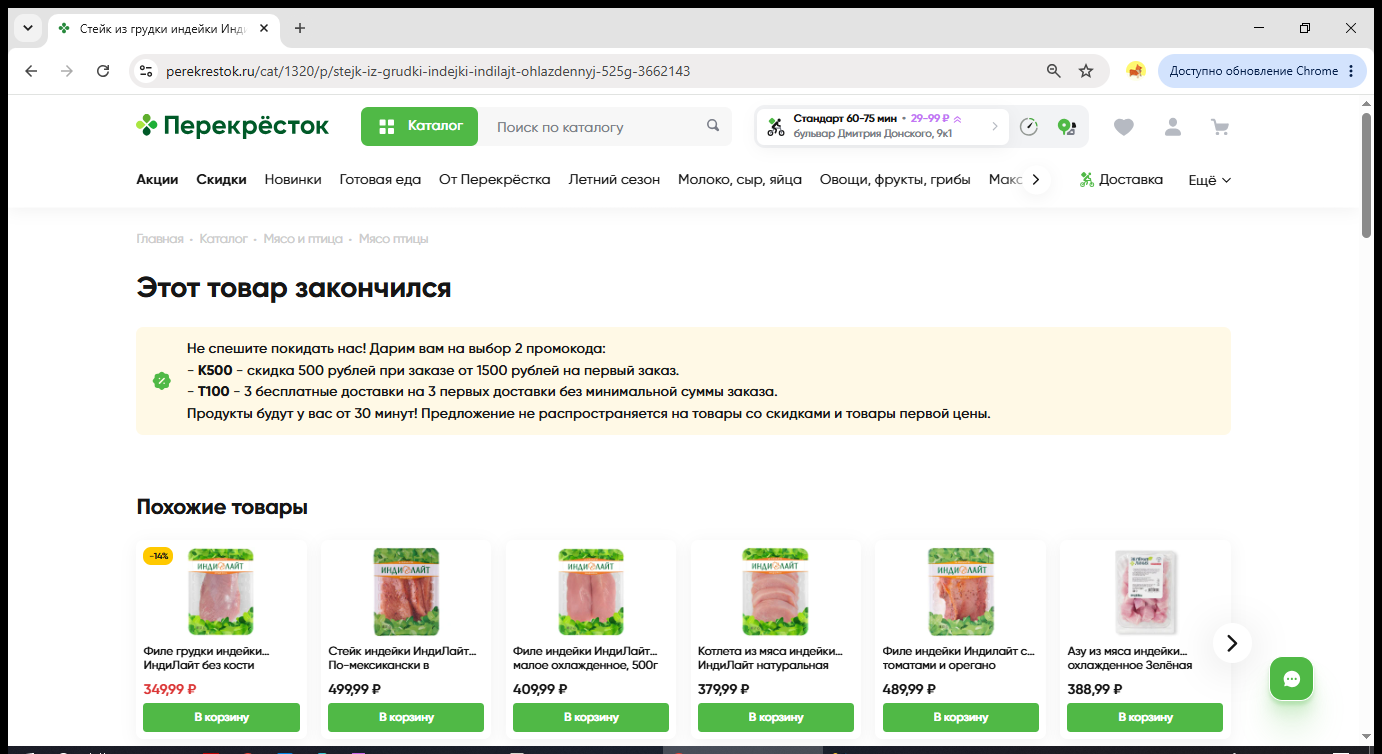Viewport: 1382px width, 754px height.
Task: Go to the Главная breadcrumb
Action: coord(160,239)
